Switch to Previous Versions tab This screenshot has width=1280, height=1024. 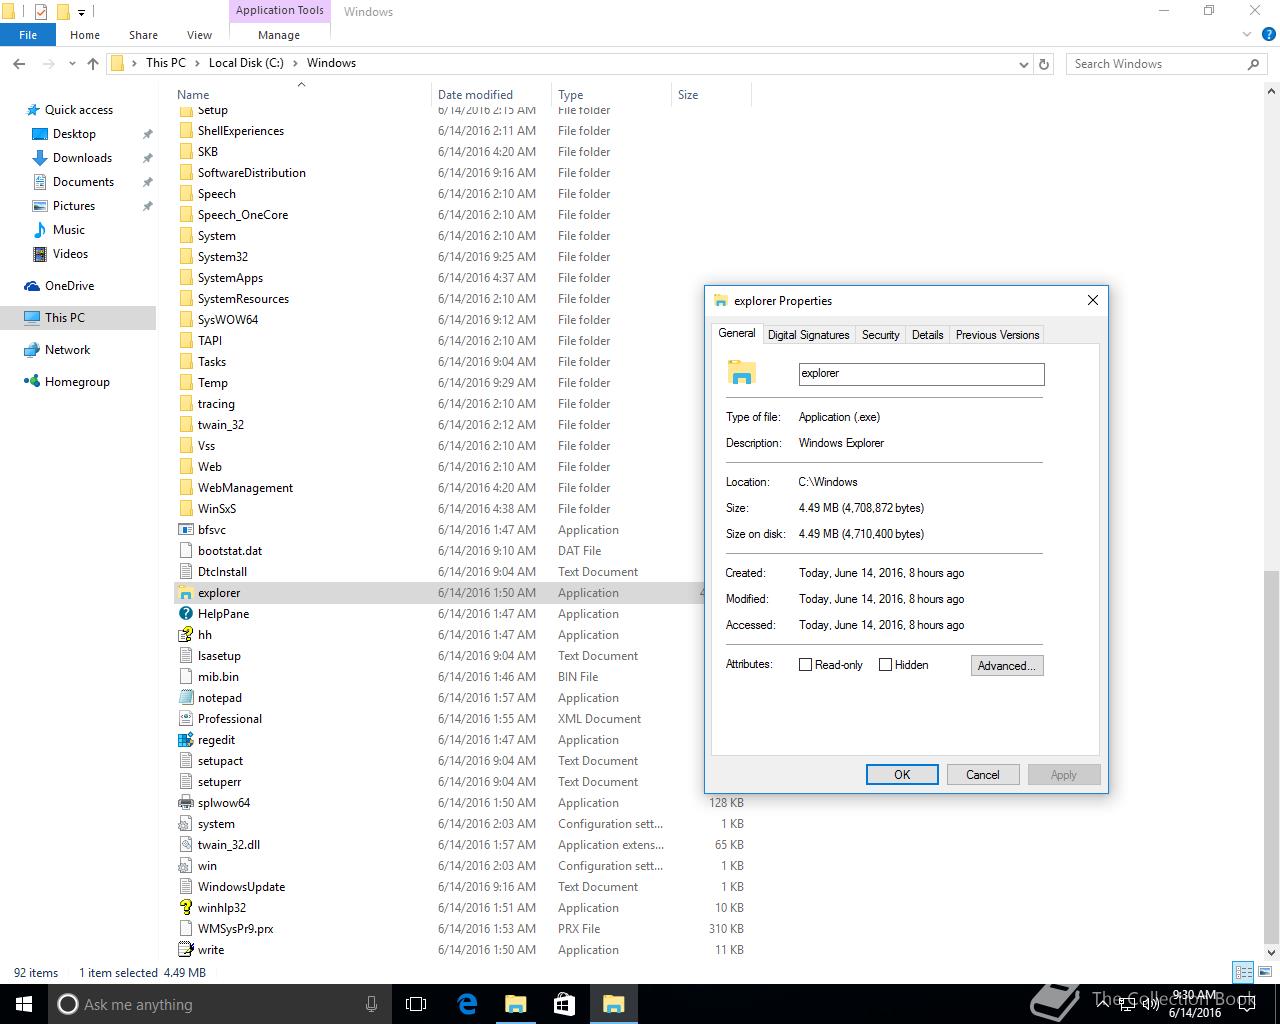(x=998, y=335)
